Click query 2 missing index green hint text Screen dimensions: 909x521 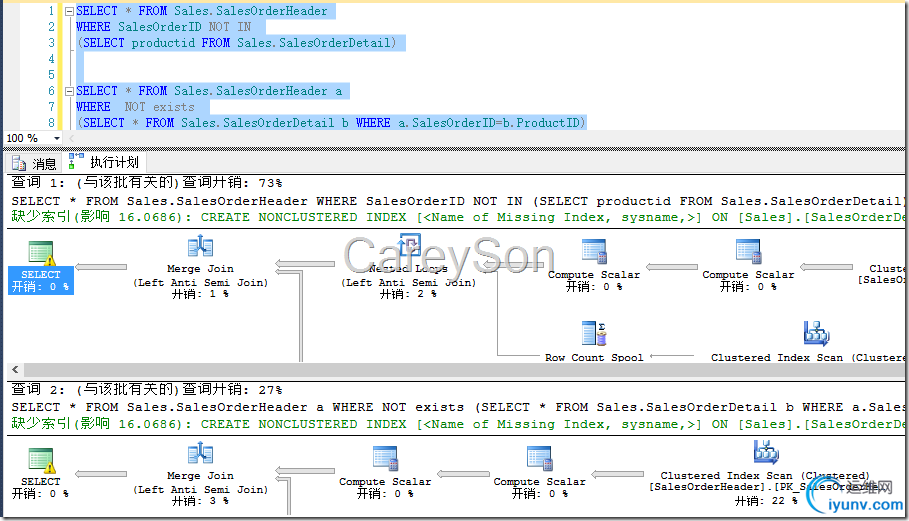[x=458, y=424]
